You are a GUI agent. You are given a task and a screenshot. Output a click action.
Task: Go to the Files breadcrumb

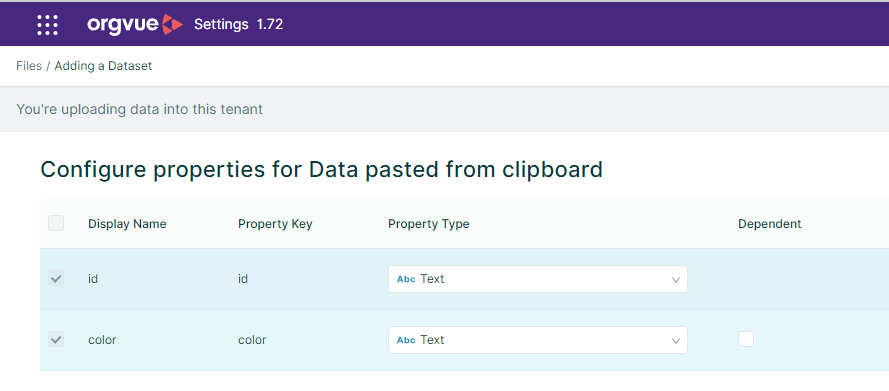click(29, 66)
